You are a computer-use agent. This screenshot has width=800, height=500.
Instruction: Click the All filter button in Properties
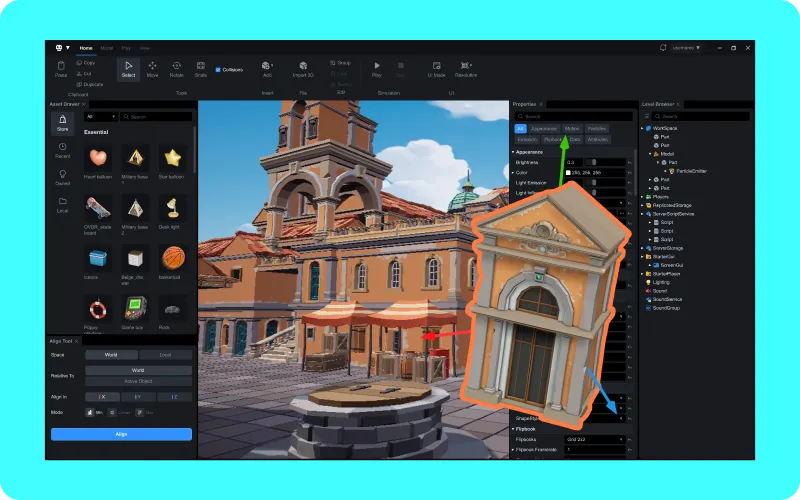[x=520, y=129]
